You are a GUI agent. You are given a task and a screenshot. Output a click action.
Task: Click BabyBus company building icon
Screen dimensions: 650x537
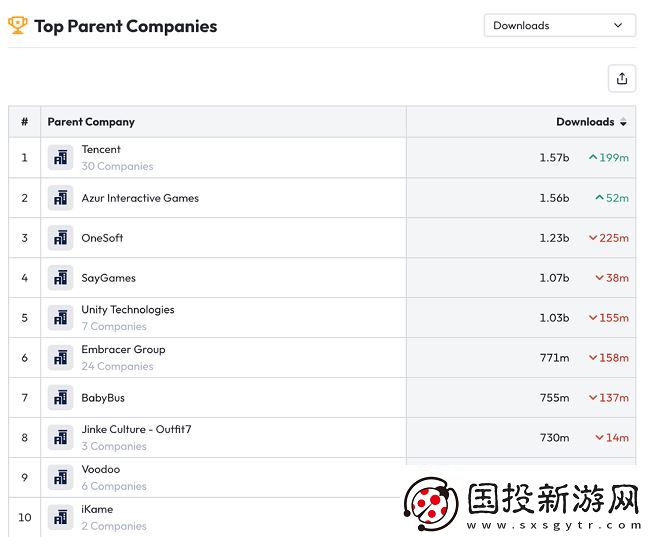pos(61,398)
